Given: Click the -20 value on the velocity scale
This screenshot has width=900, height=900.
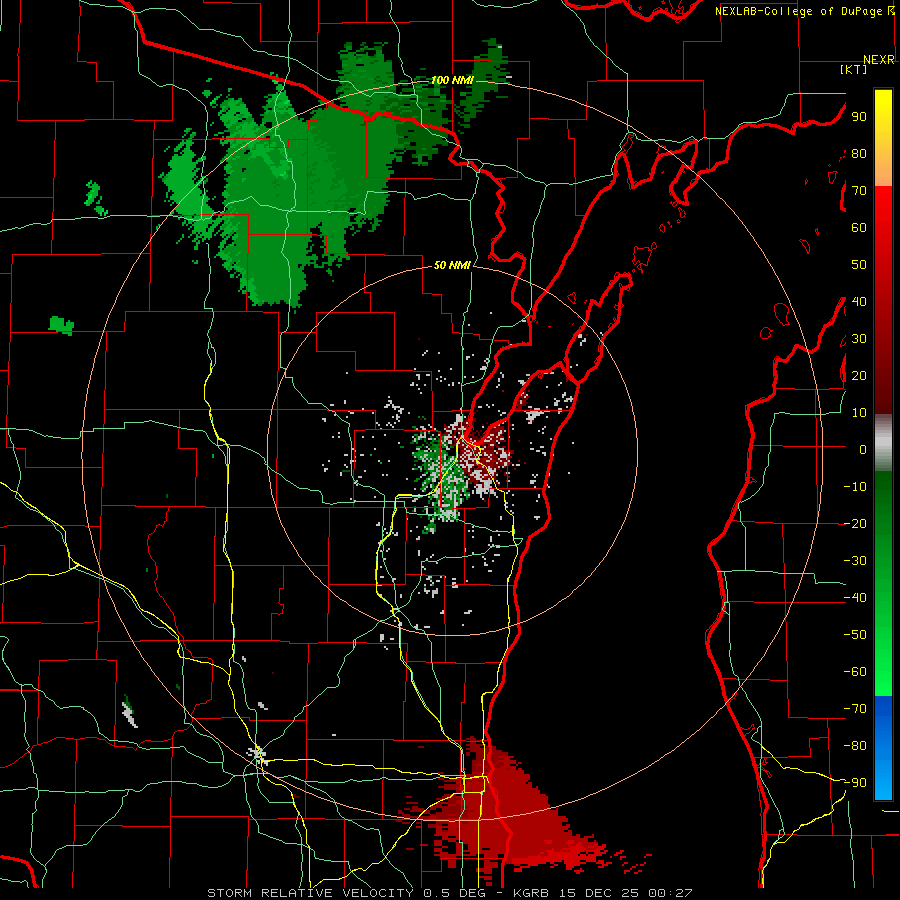Looking at the screenshot, I should click(x=855, y=523).
